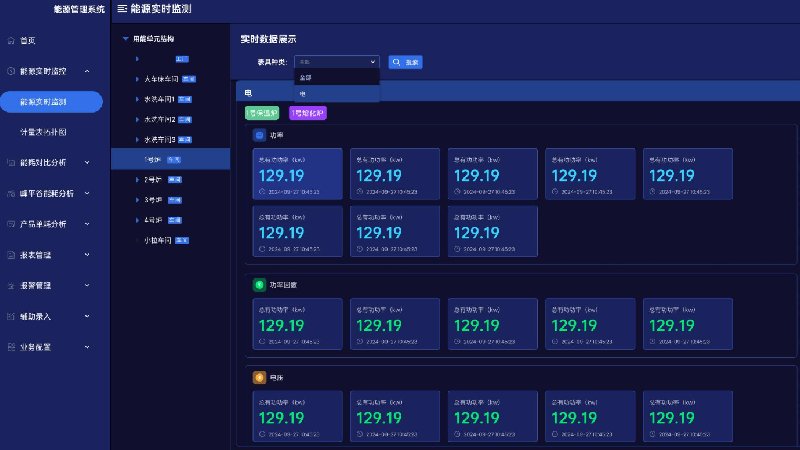Image resolution: width=800 pixels, height=450 pixels.
Task: Click the icon beside 能耗对比分析
Action: 11,163
